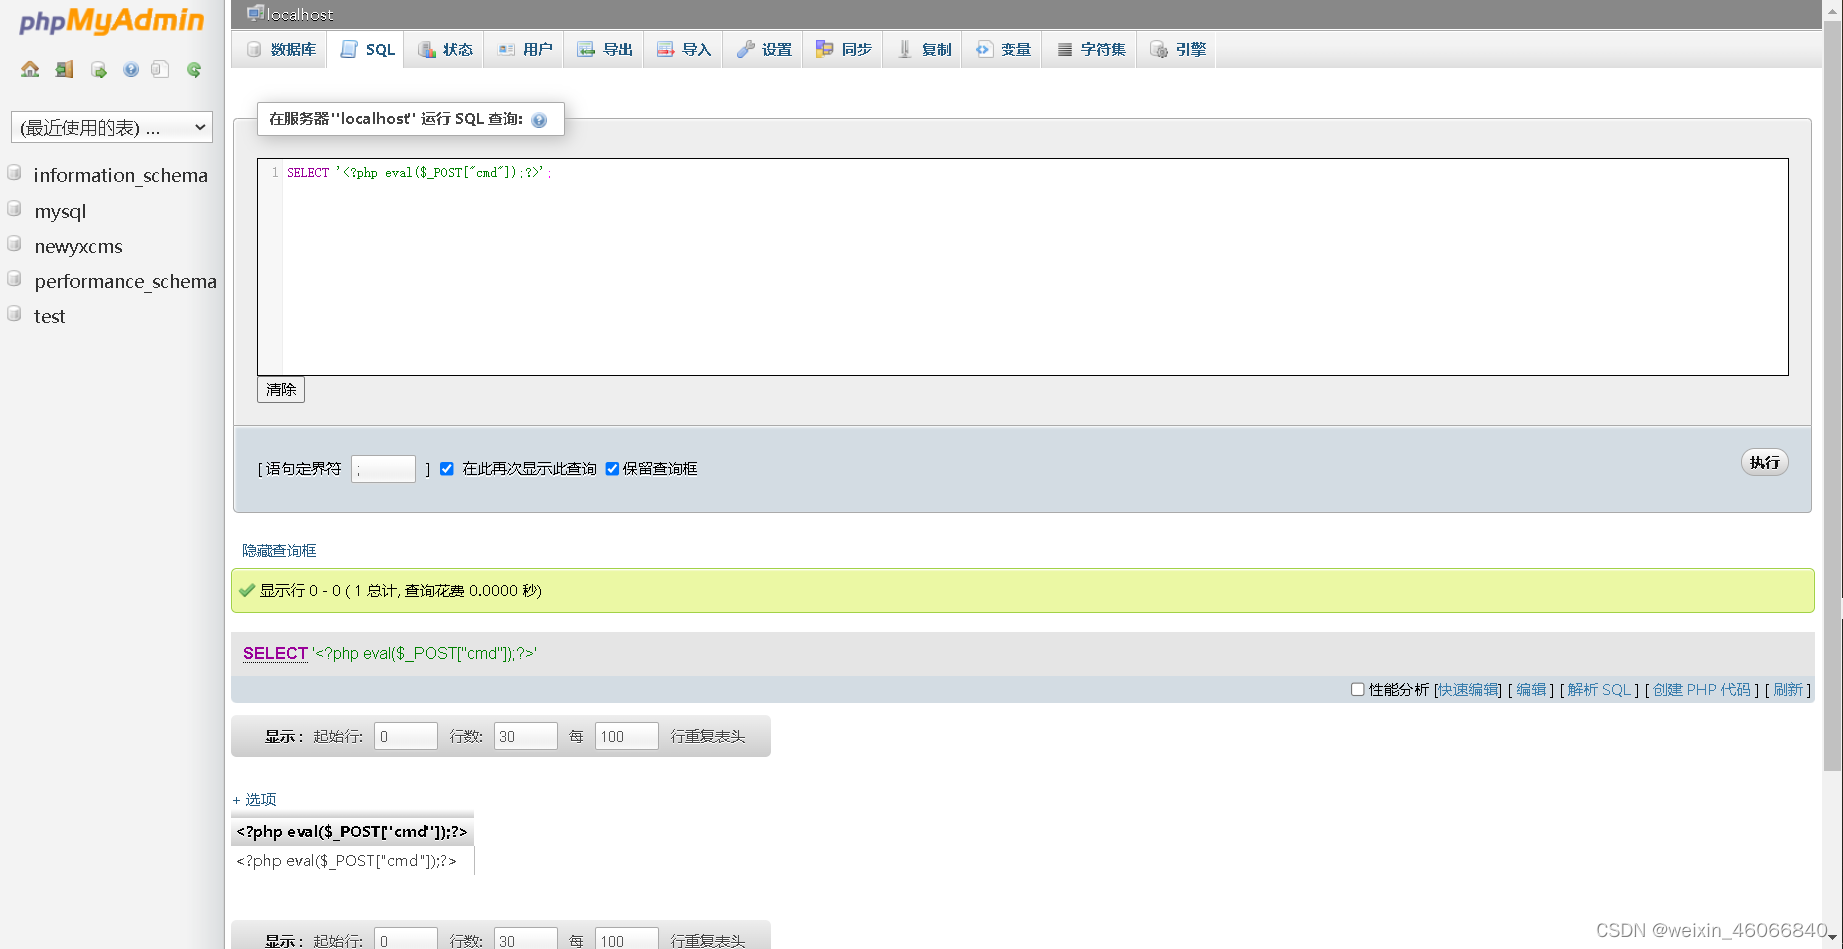Click the 清除 (Clear) button
The image size is (1843, 949).
pos(281,390)
